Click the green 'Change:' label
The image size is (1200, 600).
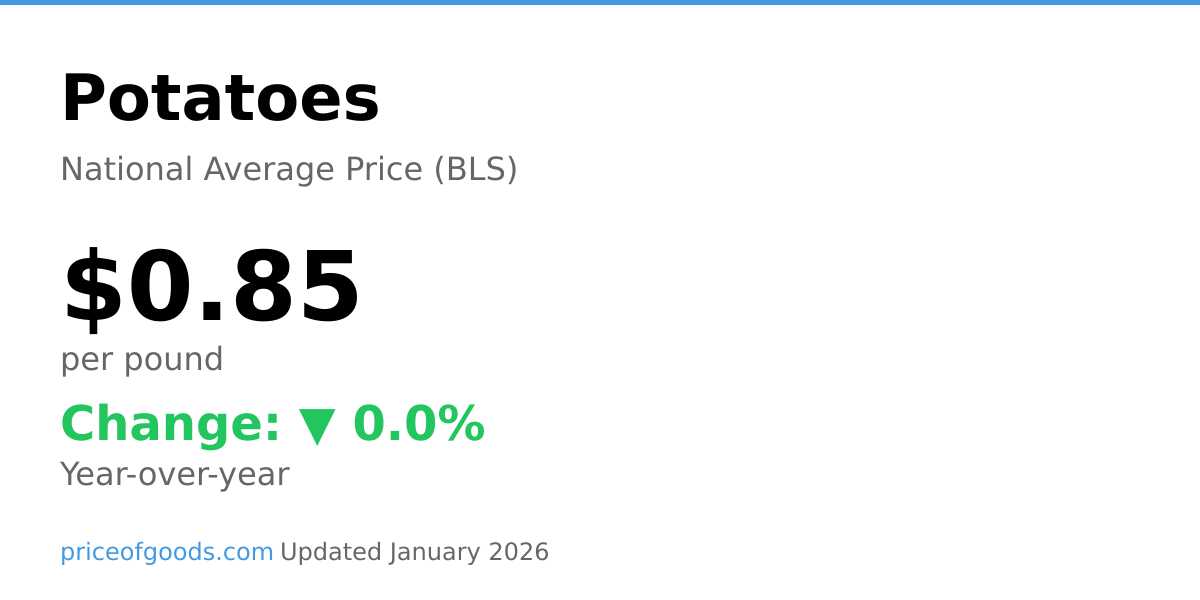point(170,424)
